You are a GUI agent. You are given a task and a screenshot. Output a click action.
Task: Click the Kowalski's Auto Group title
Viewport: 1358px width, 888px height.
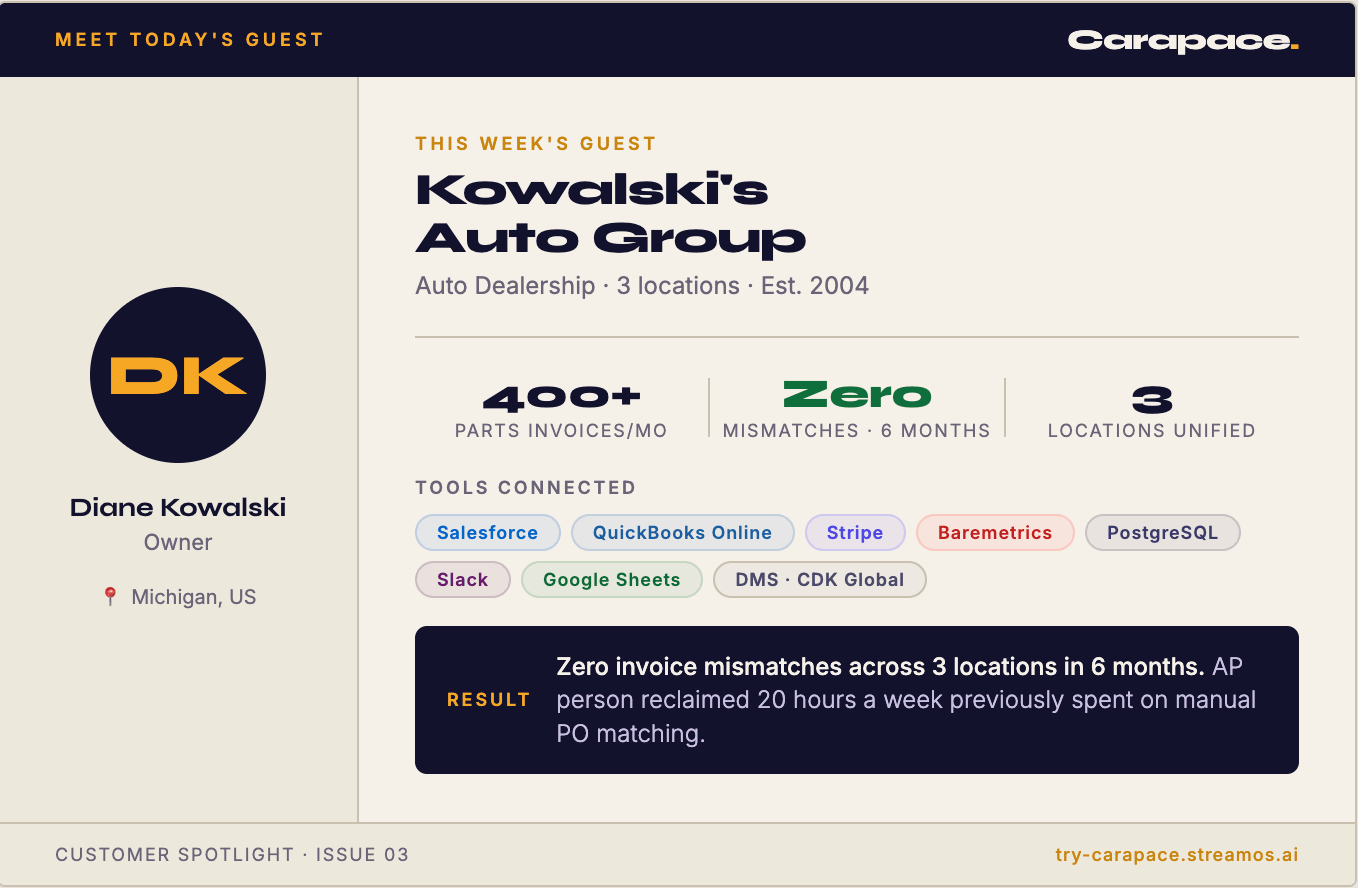click(x=611, y=214)
